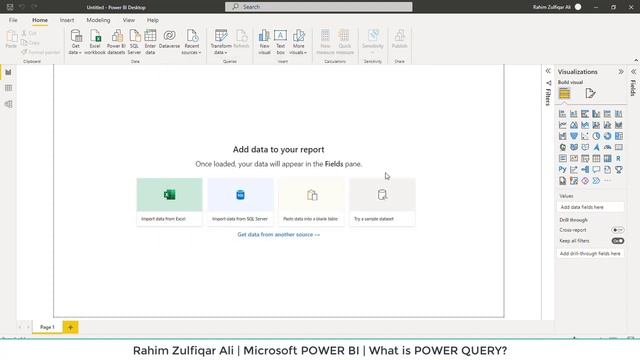
Task: Select the Decomposition tree visual
Action: point(585,169)
